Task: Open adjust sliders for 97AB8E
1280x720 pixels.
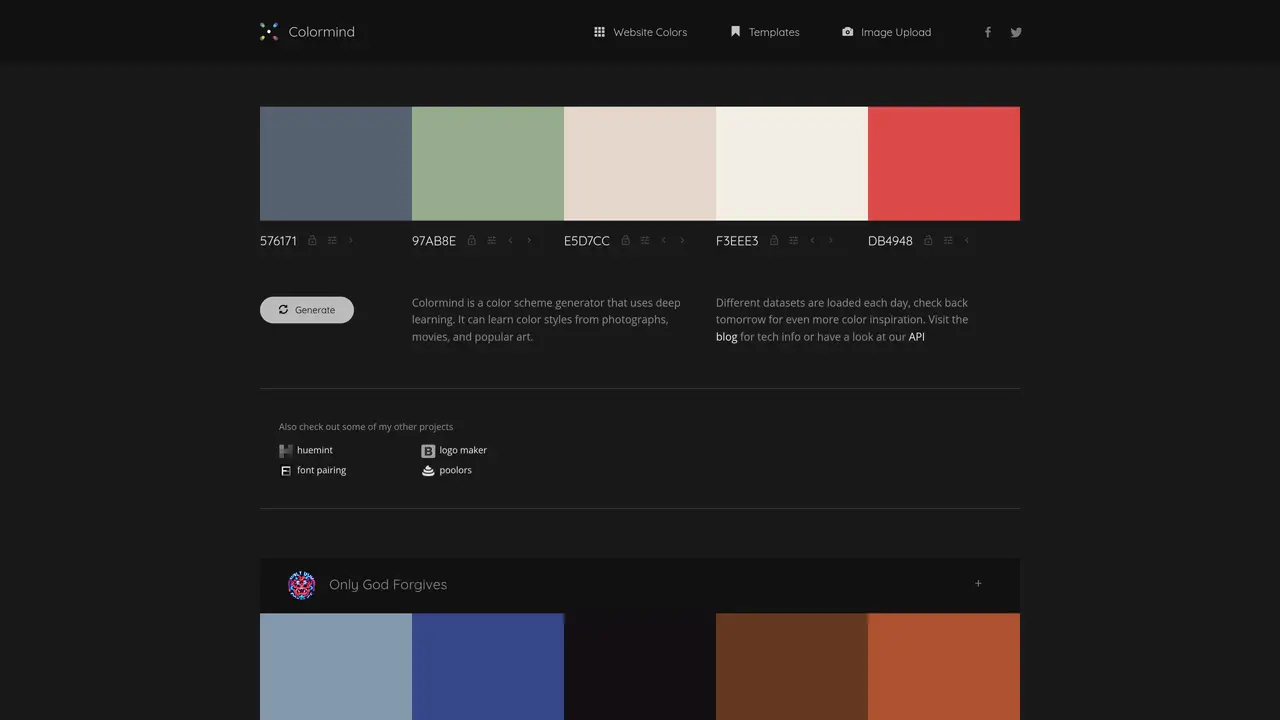Action: point(491,240)
